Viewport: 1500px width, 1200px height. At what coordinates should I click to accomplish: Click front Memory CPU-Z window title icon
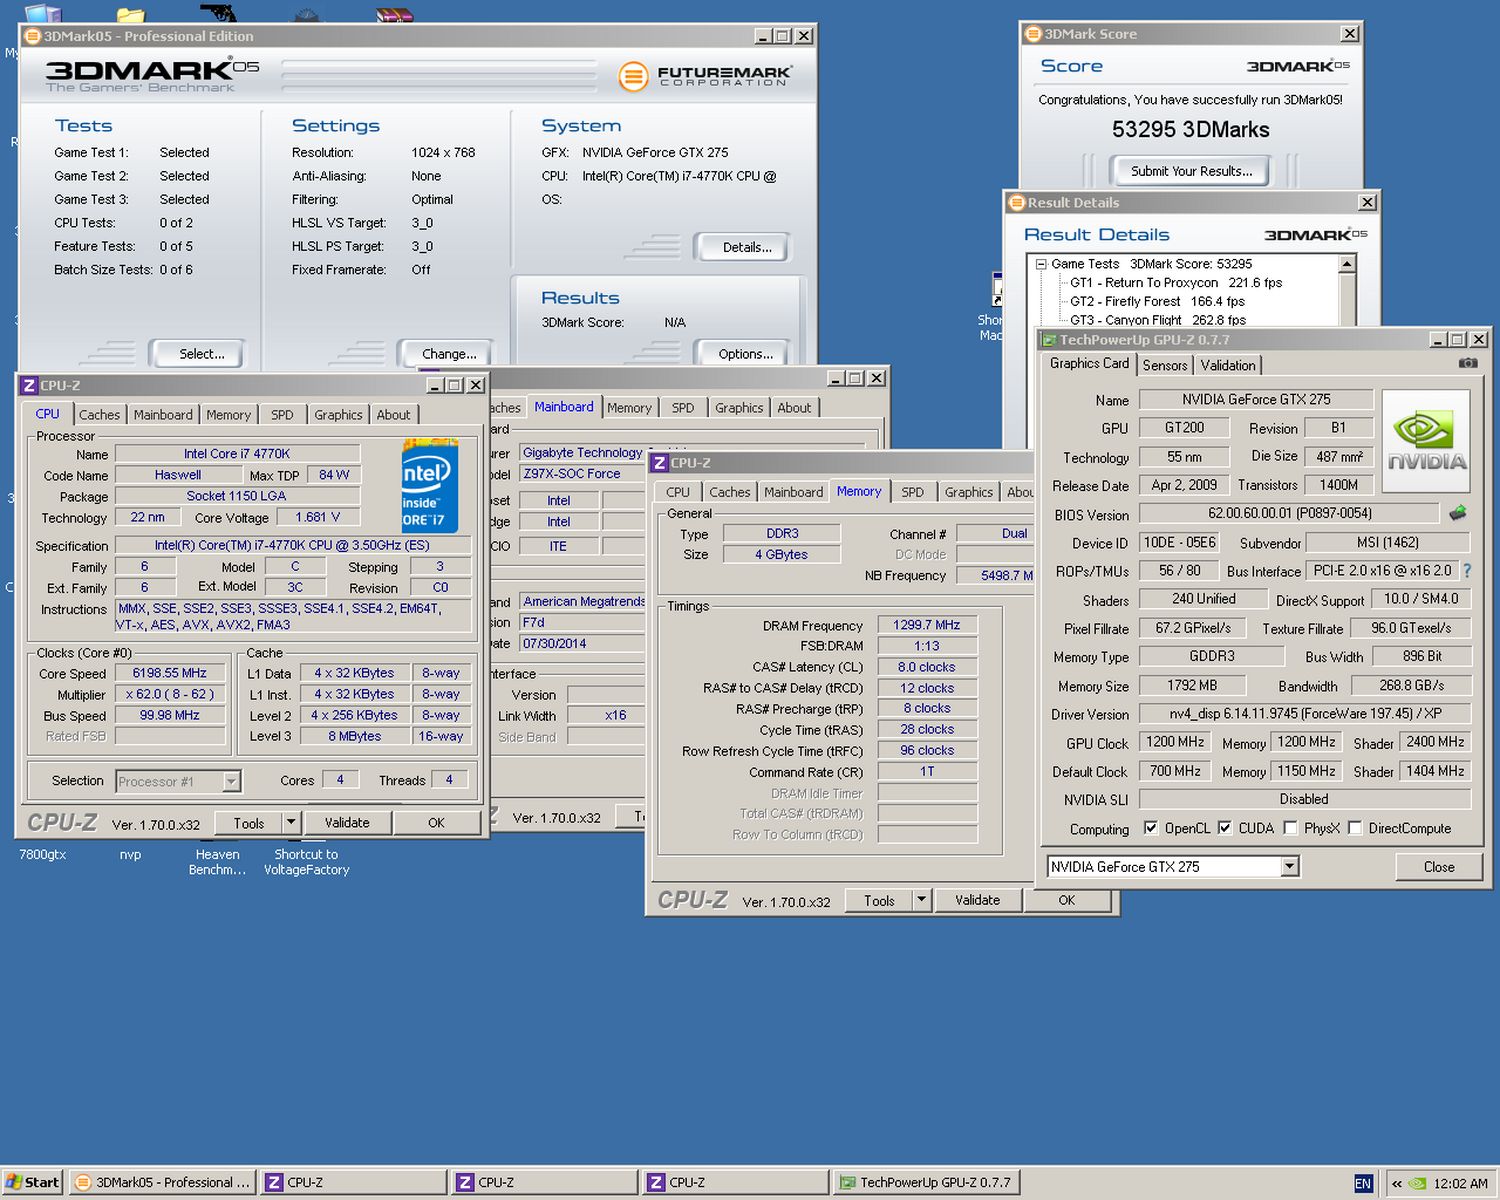[x=660, y=463]
